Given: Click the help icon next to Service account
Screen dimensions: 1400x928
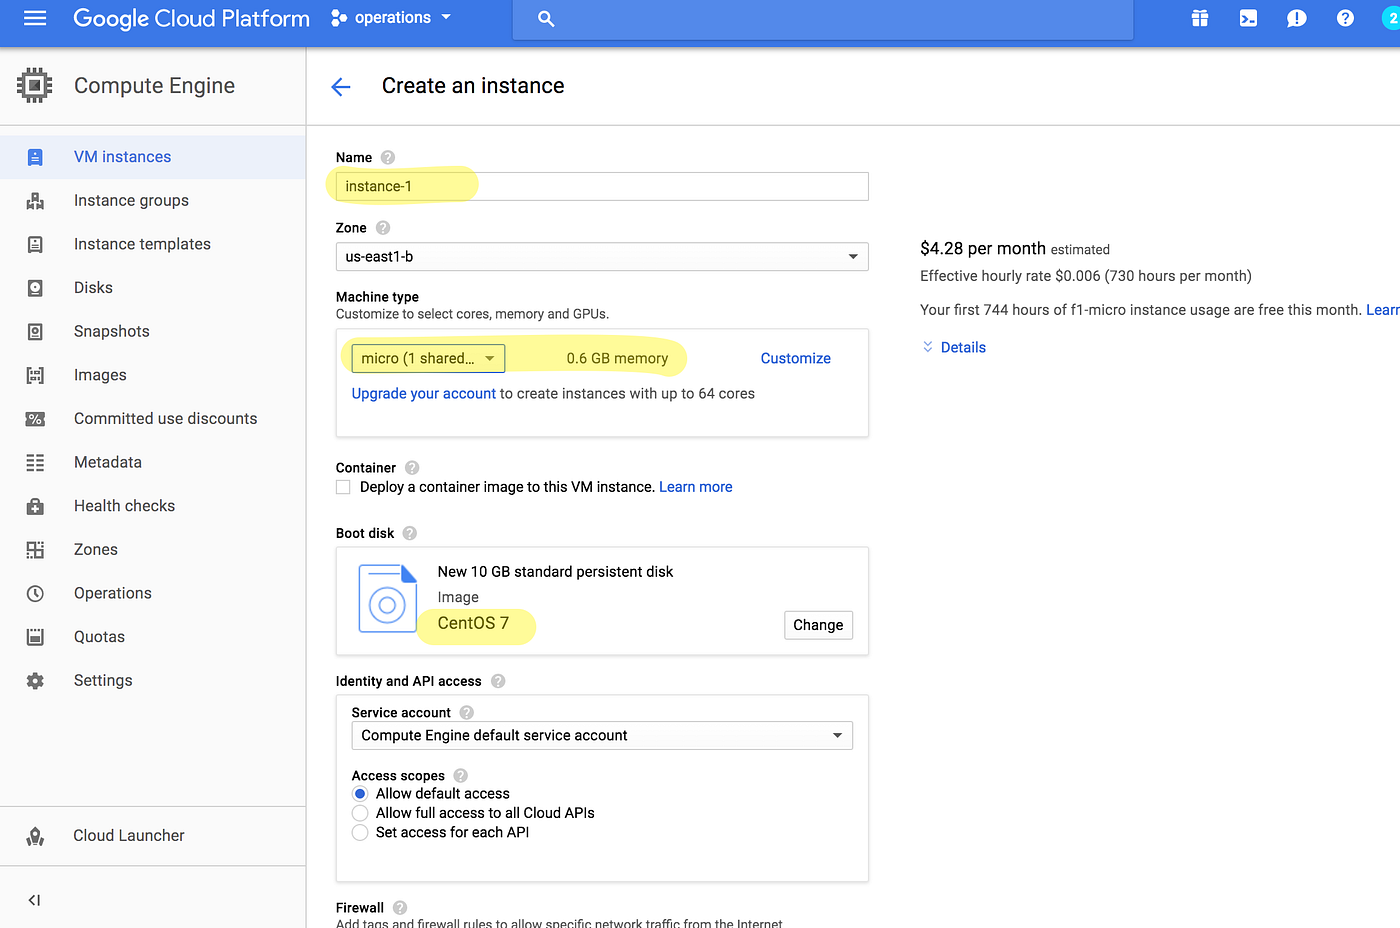Looking at the screenshot, I should coord(467,713).
